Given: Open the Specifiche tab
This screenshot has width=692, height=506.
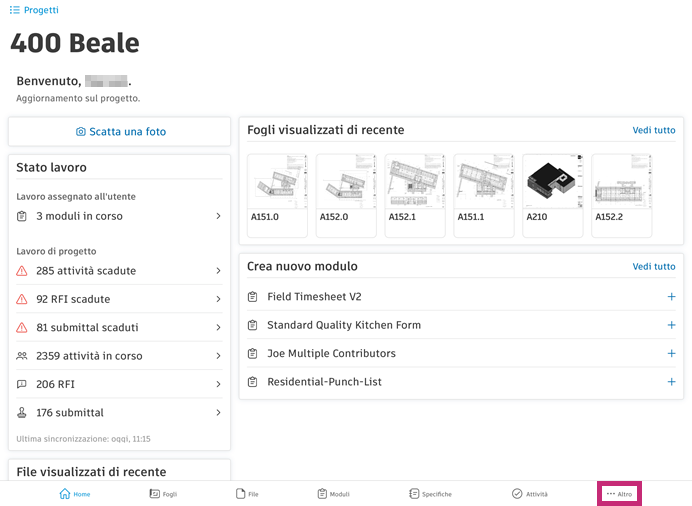Looking at the screenshot, I should 430,494.
